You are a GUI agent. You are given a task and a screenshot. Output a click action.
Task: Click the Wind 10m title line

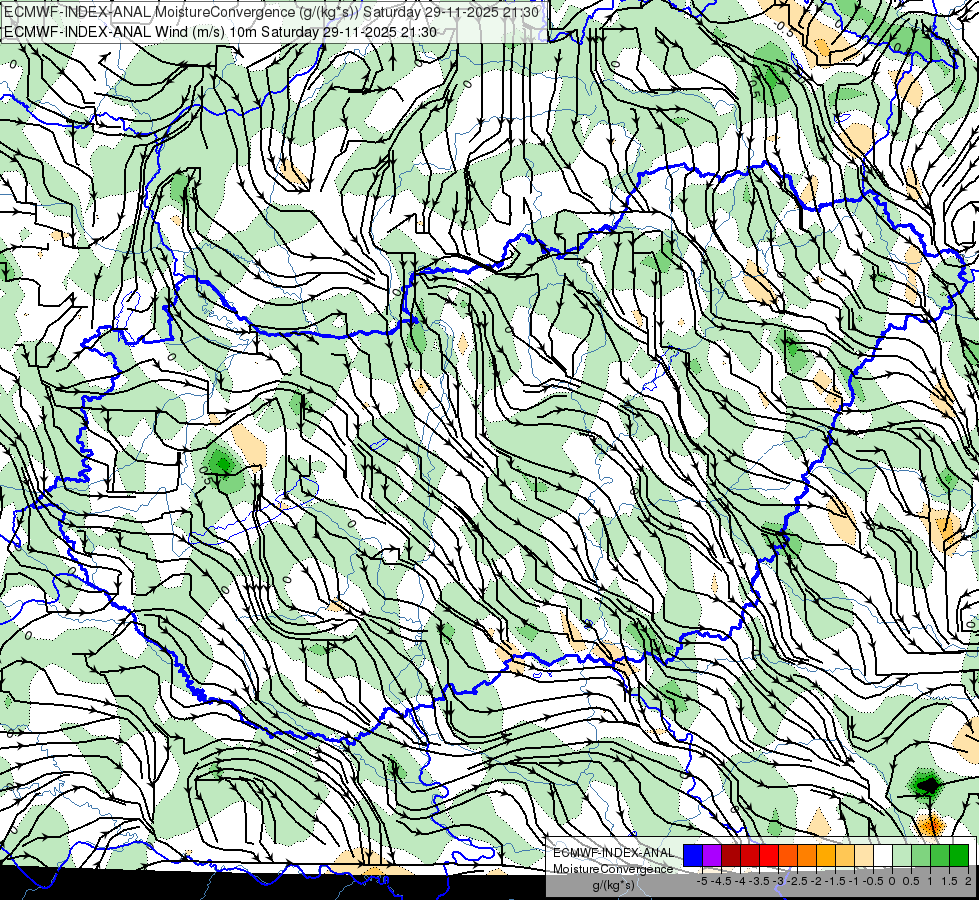pos(220,32)
